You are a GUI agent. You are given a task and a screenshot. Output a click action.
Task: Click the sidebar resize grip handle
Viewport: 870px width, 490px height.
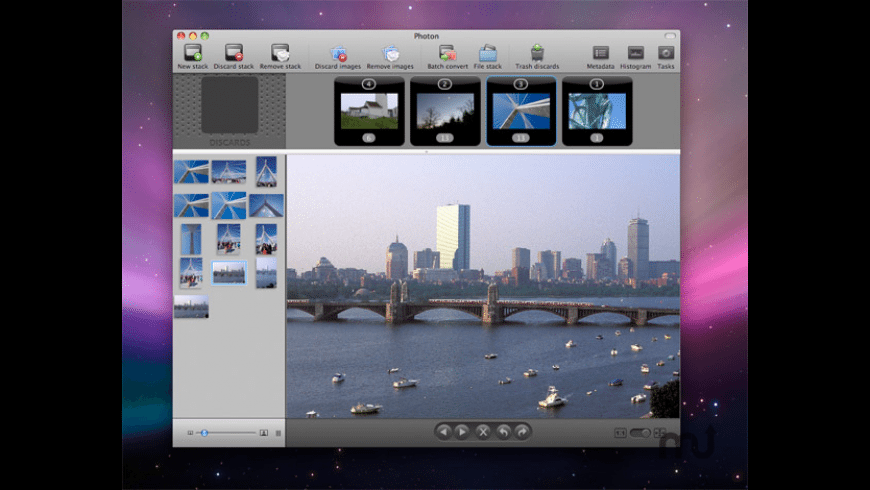click(x=279, y=433)
